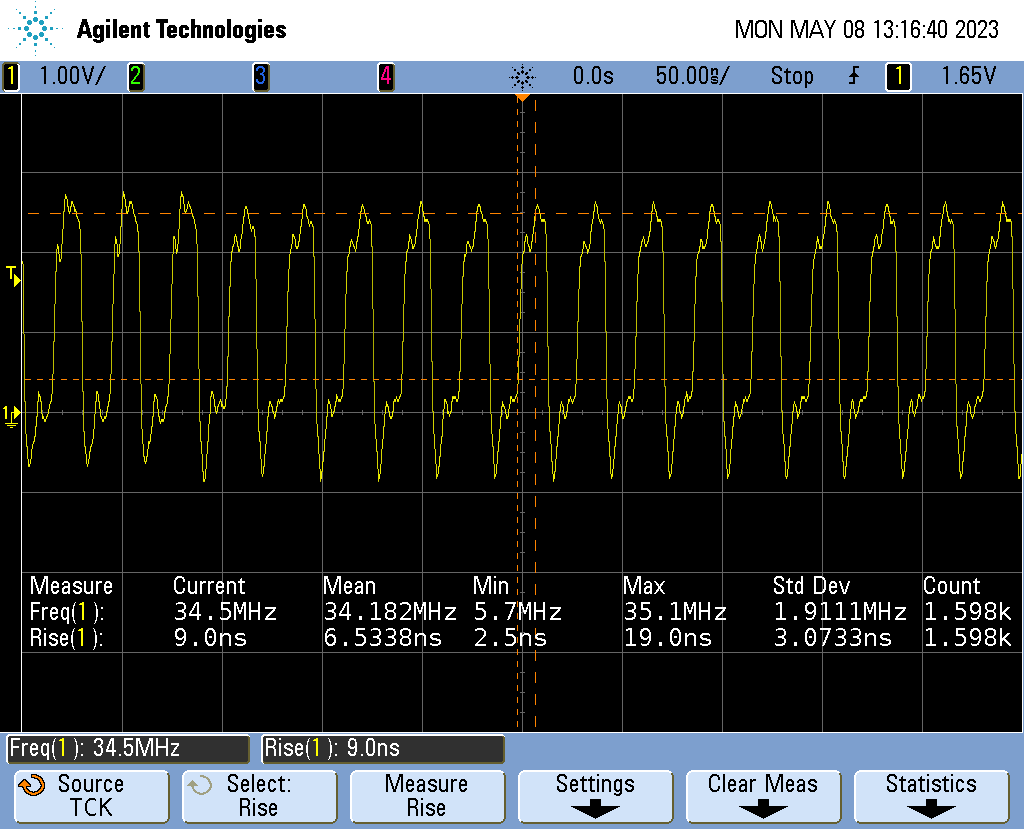Select the channel 1 yellow indicator
1024x829 pixels.
coord(11,76)
